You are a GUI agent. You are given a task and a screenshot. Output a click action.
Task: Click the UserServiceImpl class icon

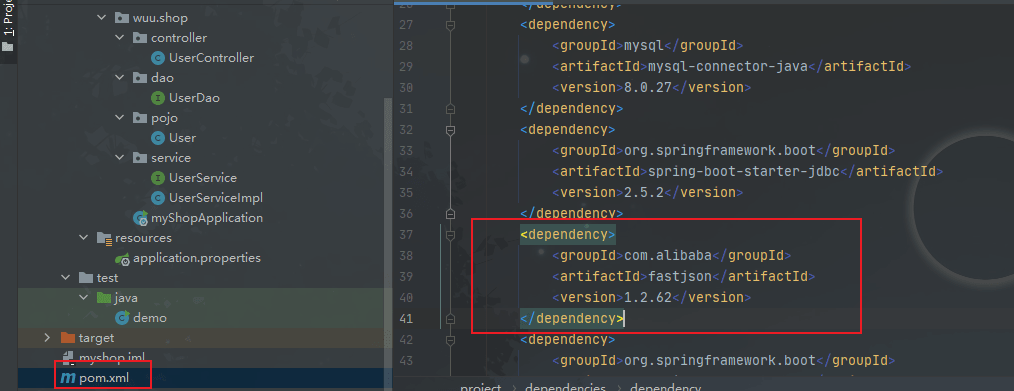[x=157, y=198]
